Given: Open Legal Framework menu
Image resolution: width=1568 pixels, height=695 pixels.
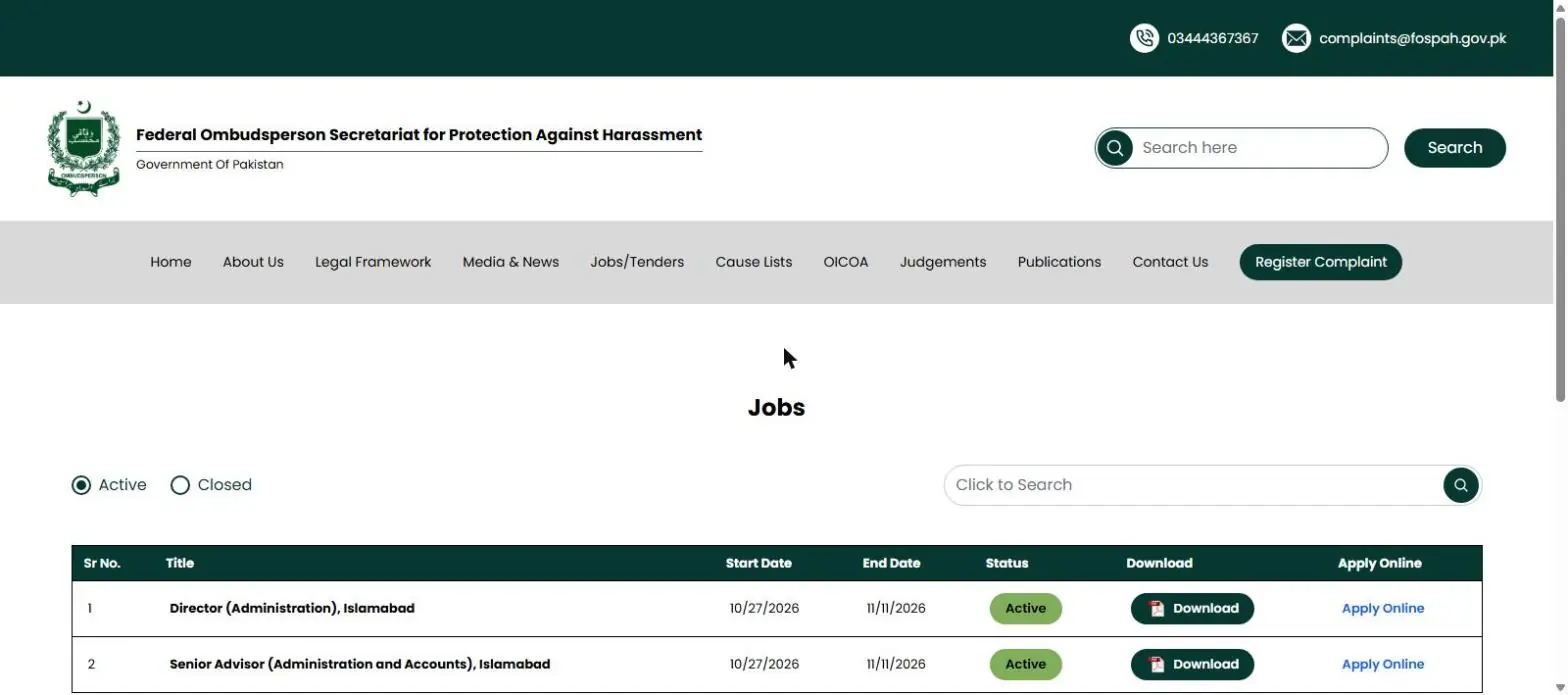Looking at the screenshot, I should [x=373, y=262].
